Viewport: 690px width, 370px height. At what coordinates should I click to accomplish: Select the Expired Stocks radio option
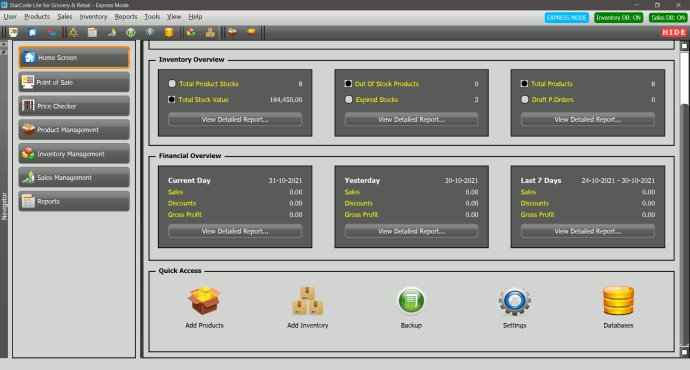(349, 99)
